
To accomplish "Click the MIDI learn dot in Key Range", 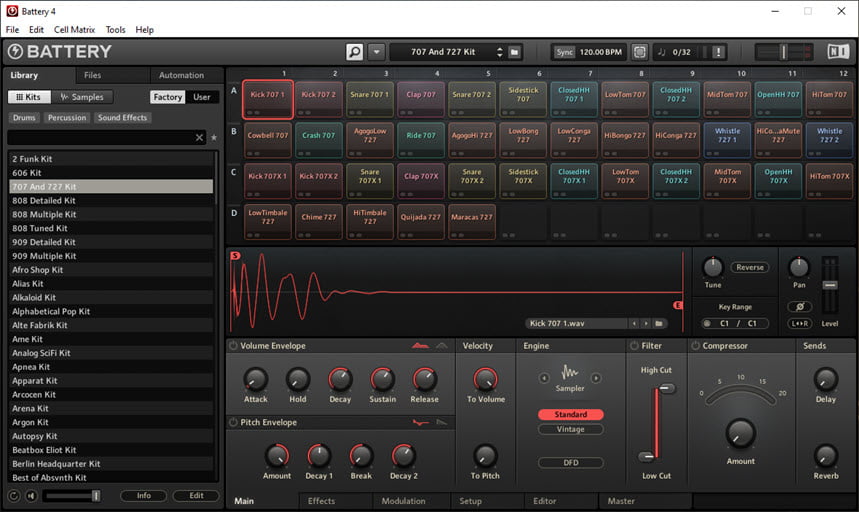I will 707,324.
